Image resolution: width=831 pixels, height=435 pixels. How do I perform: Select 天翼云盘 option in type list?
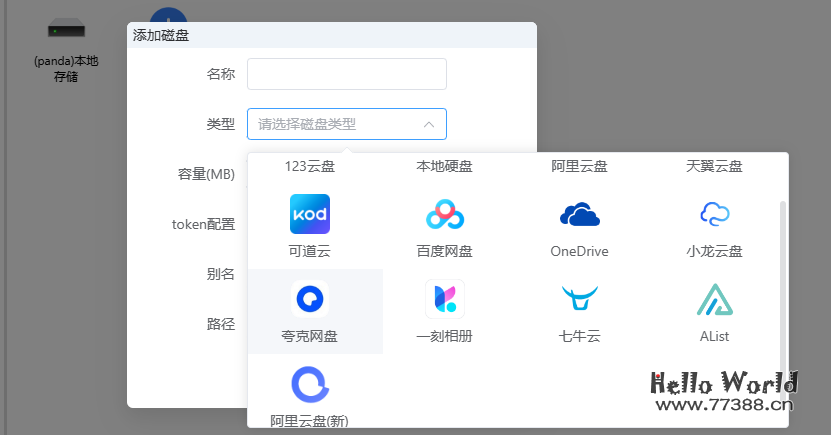point(714,166)
